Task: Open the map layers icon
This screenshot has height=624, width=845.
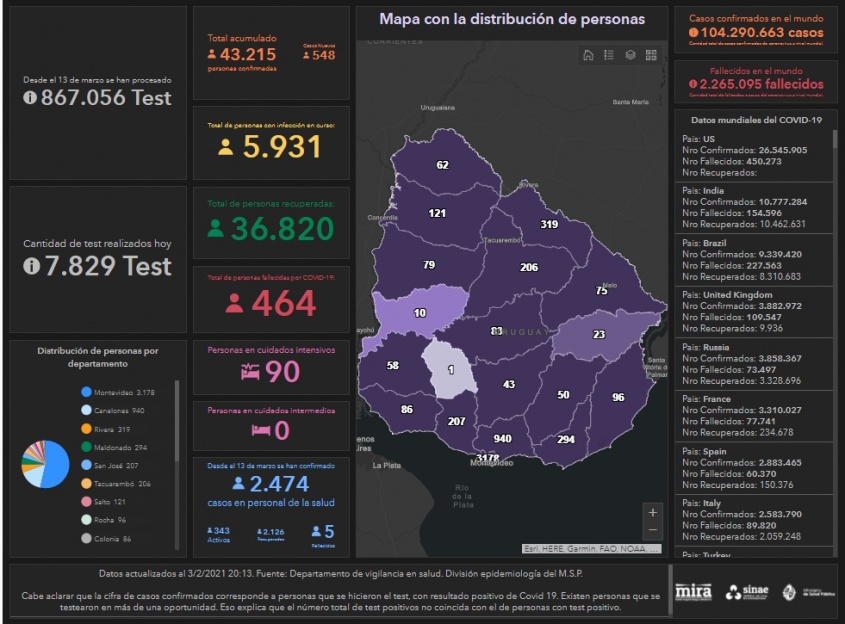Action: click(x=630, y=55)
